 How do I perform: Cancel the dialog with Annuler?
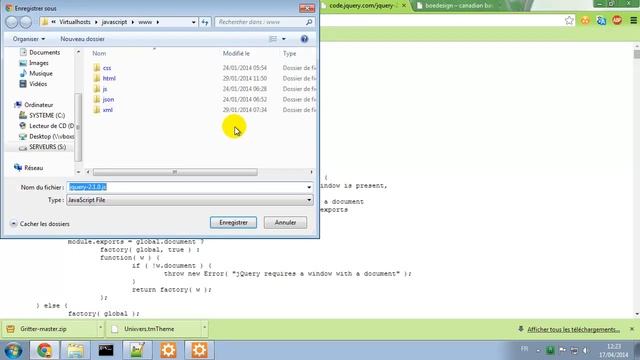(x=285, y=222)
